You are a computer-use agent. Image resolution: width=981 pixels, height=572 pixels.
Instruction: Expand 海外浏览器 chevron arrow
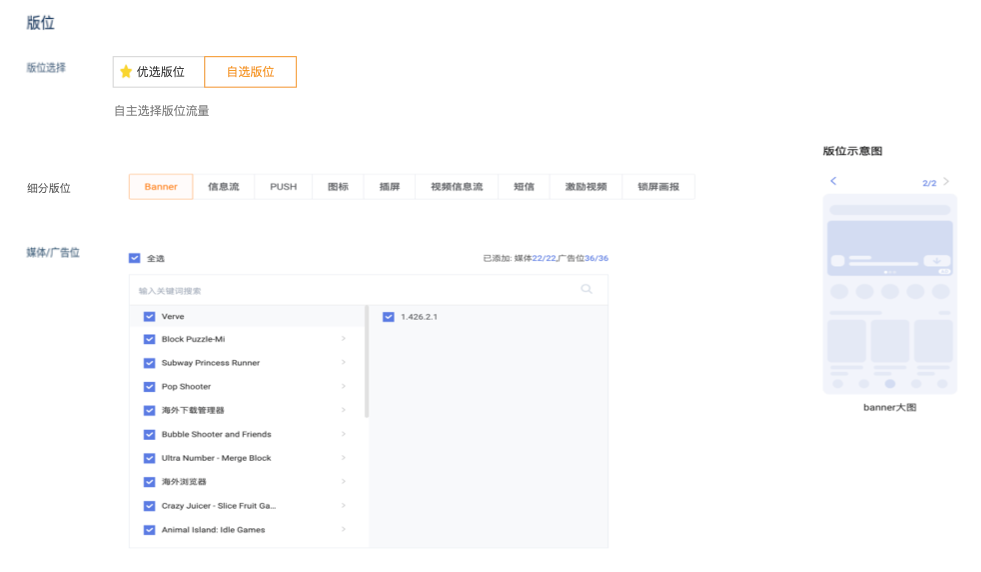coord(343,482)
